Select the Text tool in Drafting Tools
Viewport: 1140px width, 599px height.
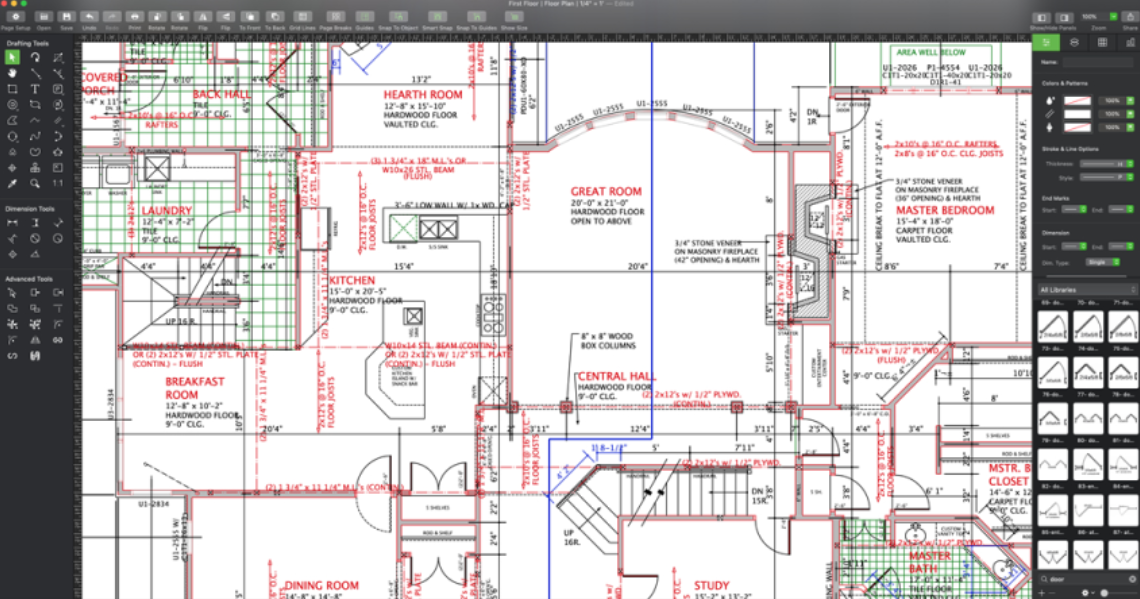point(35,89)
